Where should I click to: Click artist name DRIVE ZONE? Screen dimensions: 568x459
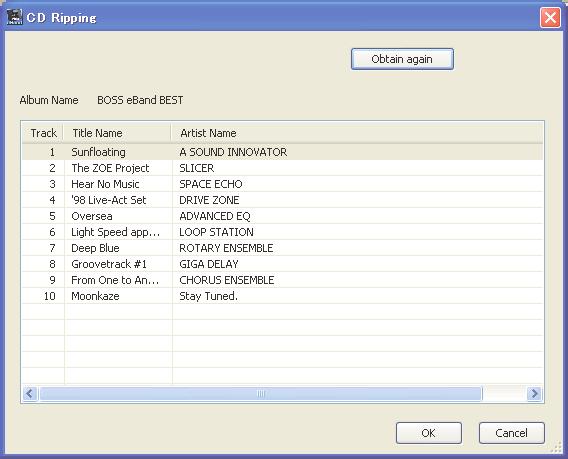209,200
